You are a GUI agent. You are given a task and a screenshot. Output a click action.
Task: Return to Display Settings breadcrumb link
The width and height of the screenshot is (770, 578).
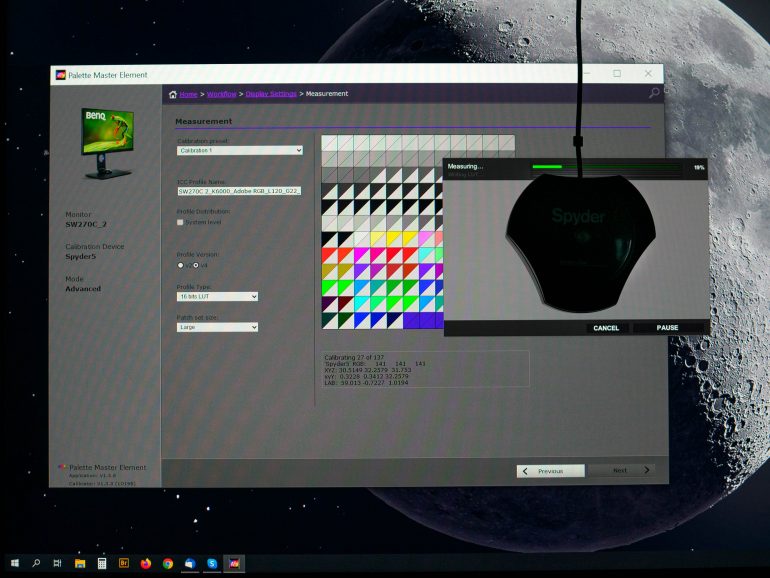tap(271, 94)
